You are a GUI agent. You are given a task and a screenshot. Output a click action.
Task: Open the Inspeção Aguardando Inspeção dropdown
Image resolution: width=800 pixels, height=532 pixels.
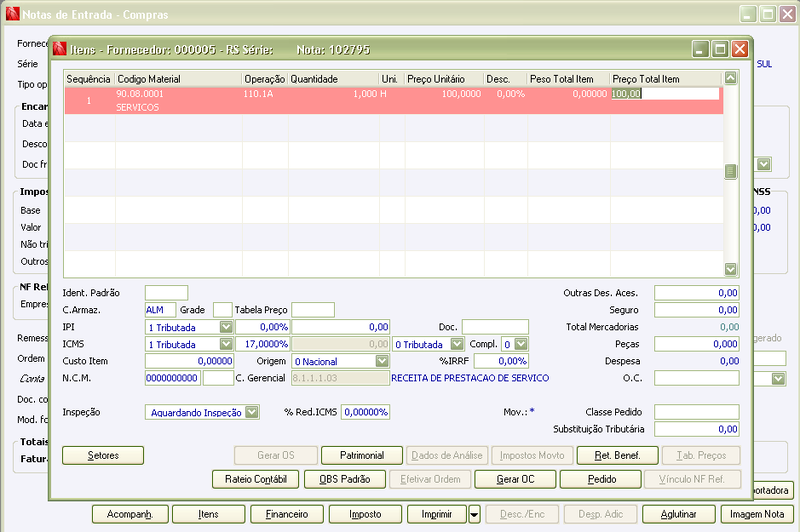252,412
